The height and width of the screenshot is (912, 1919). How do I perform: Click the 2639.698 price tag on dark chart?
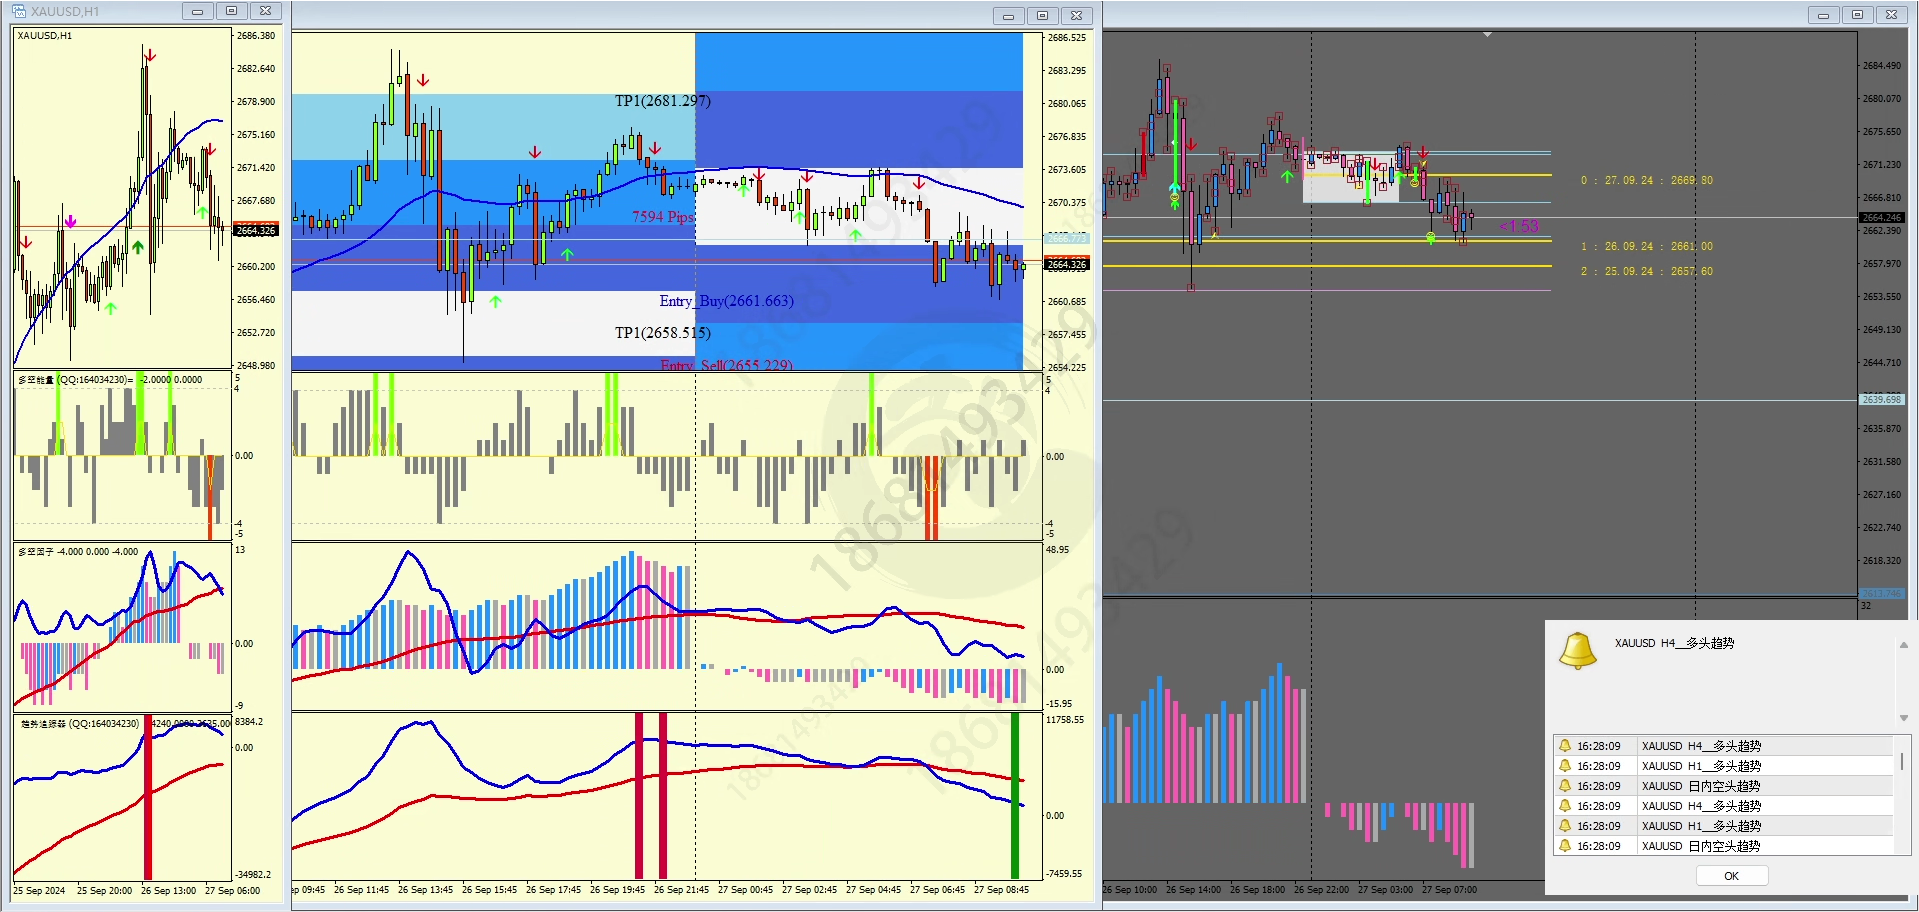pos(1882,400)
